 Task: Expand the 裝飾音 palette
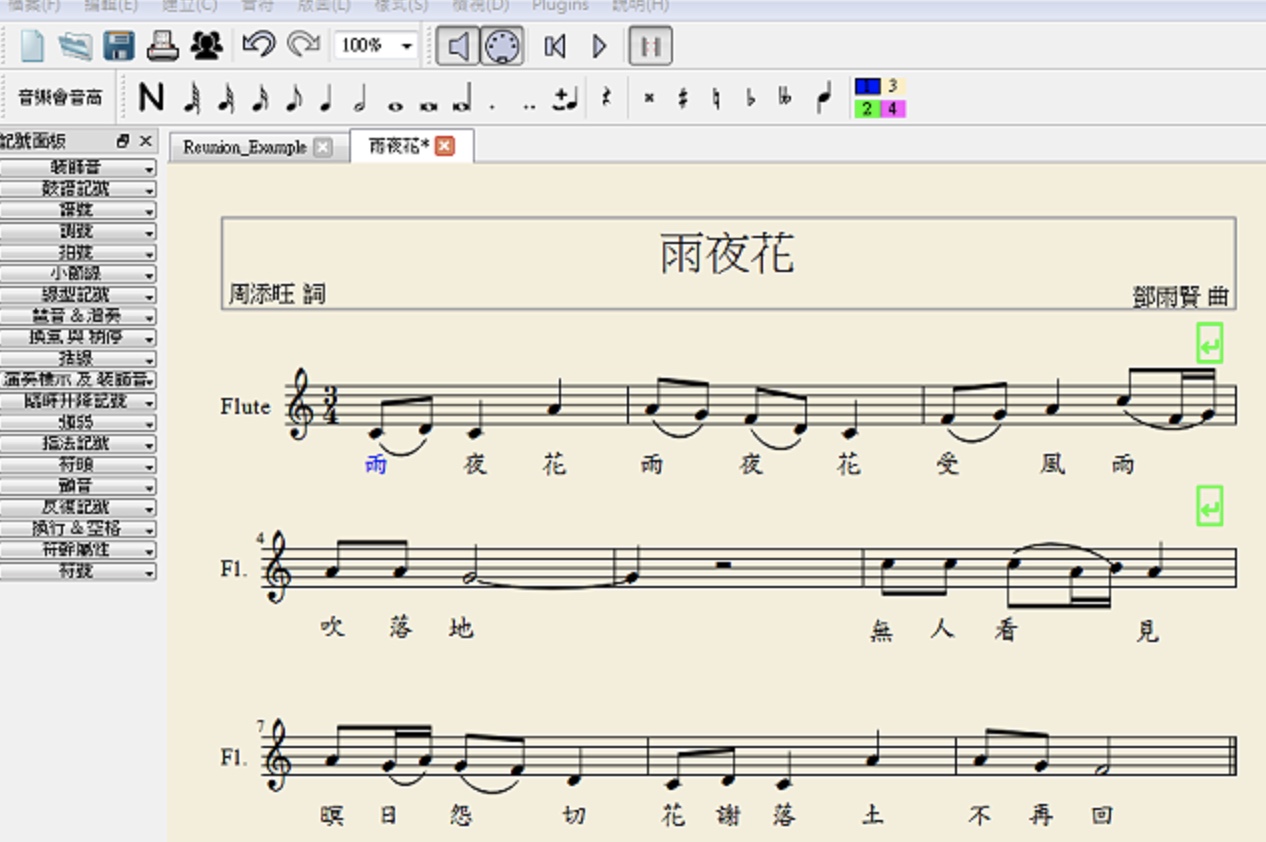point(78,168)
